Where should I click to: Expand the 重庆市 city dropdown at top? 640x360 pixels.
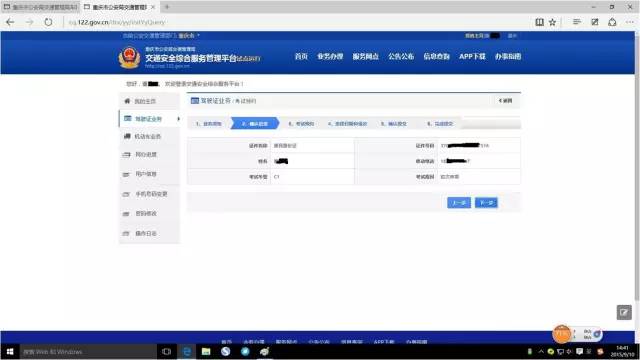coord(189,36)
